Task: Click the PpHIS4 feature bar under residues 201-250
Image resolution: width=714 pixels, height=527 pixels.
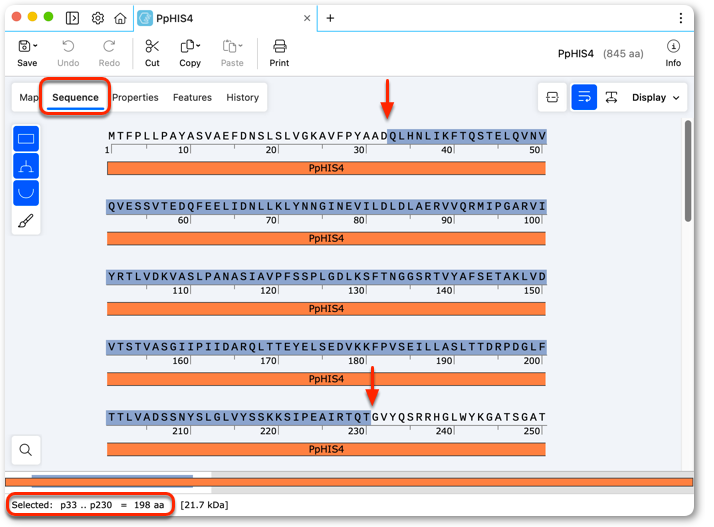Action: click(326, 449)
